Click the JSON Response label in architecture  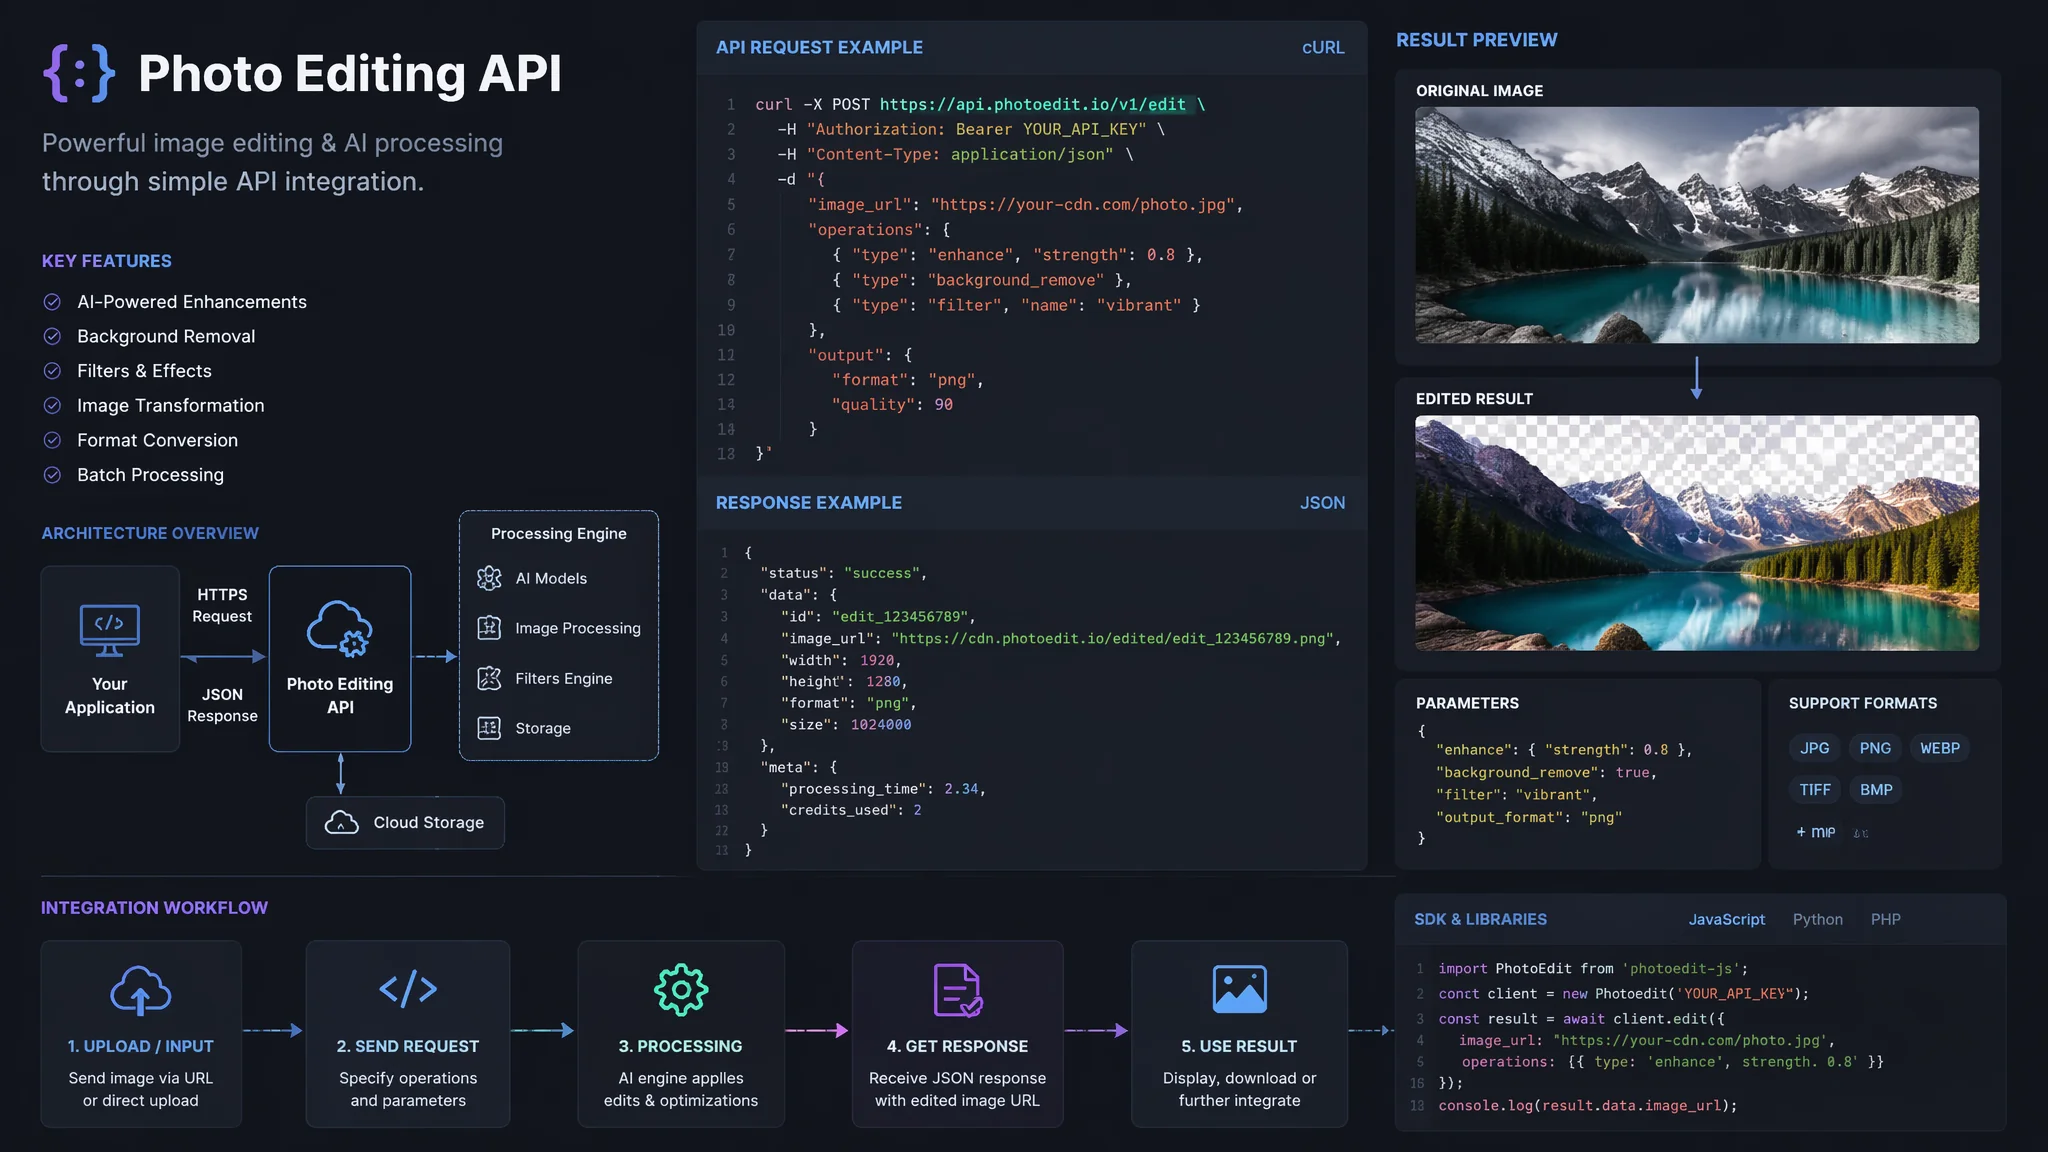(222, 705)
